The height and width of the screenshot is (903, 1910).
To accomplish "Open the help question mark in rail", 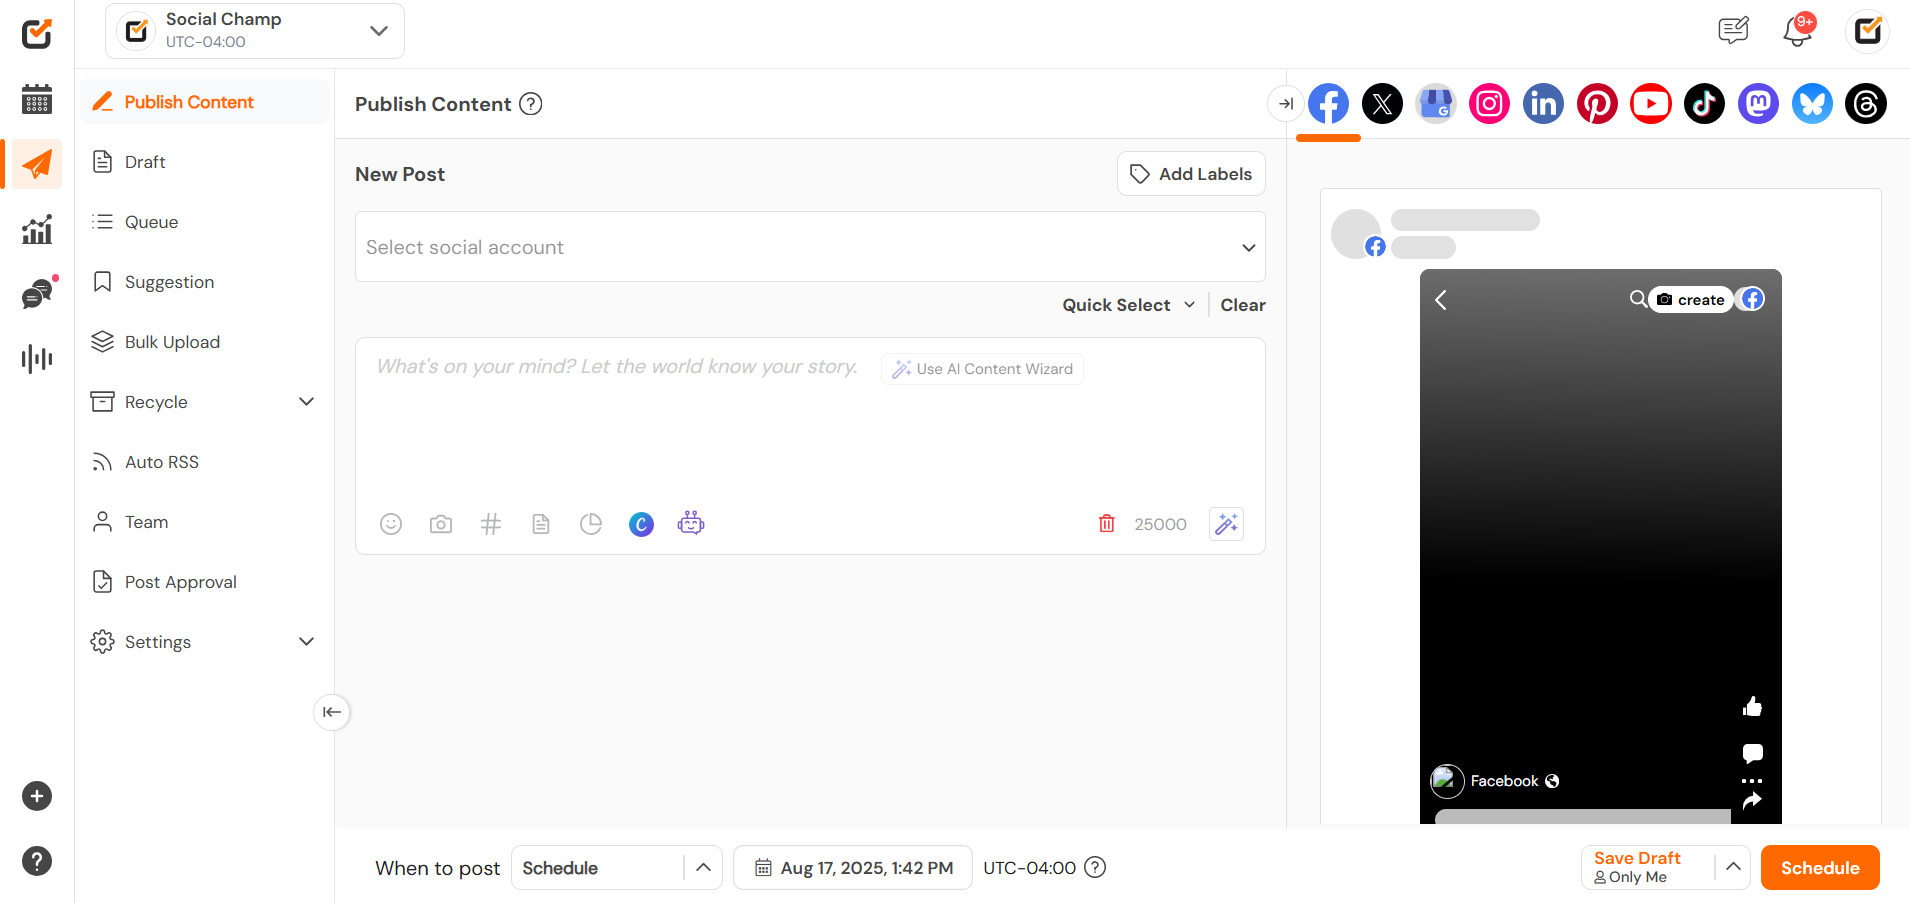I will [x=37, y=861].
